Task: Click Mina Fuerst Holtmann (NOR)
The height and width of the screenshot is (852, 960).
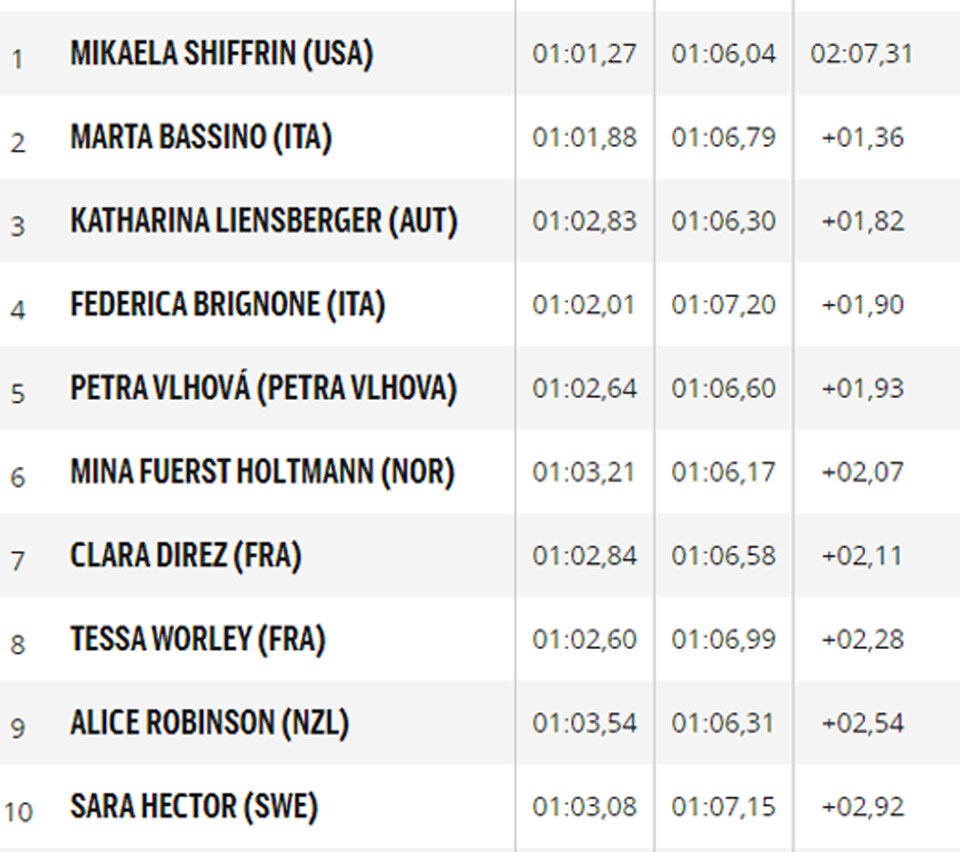Action: 263,472
